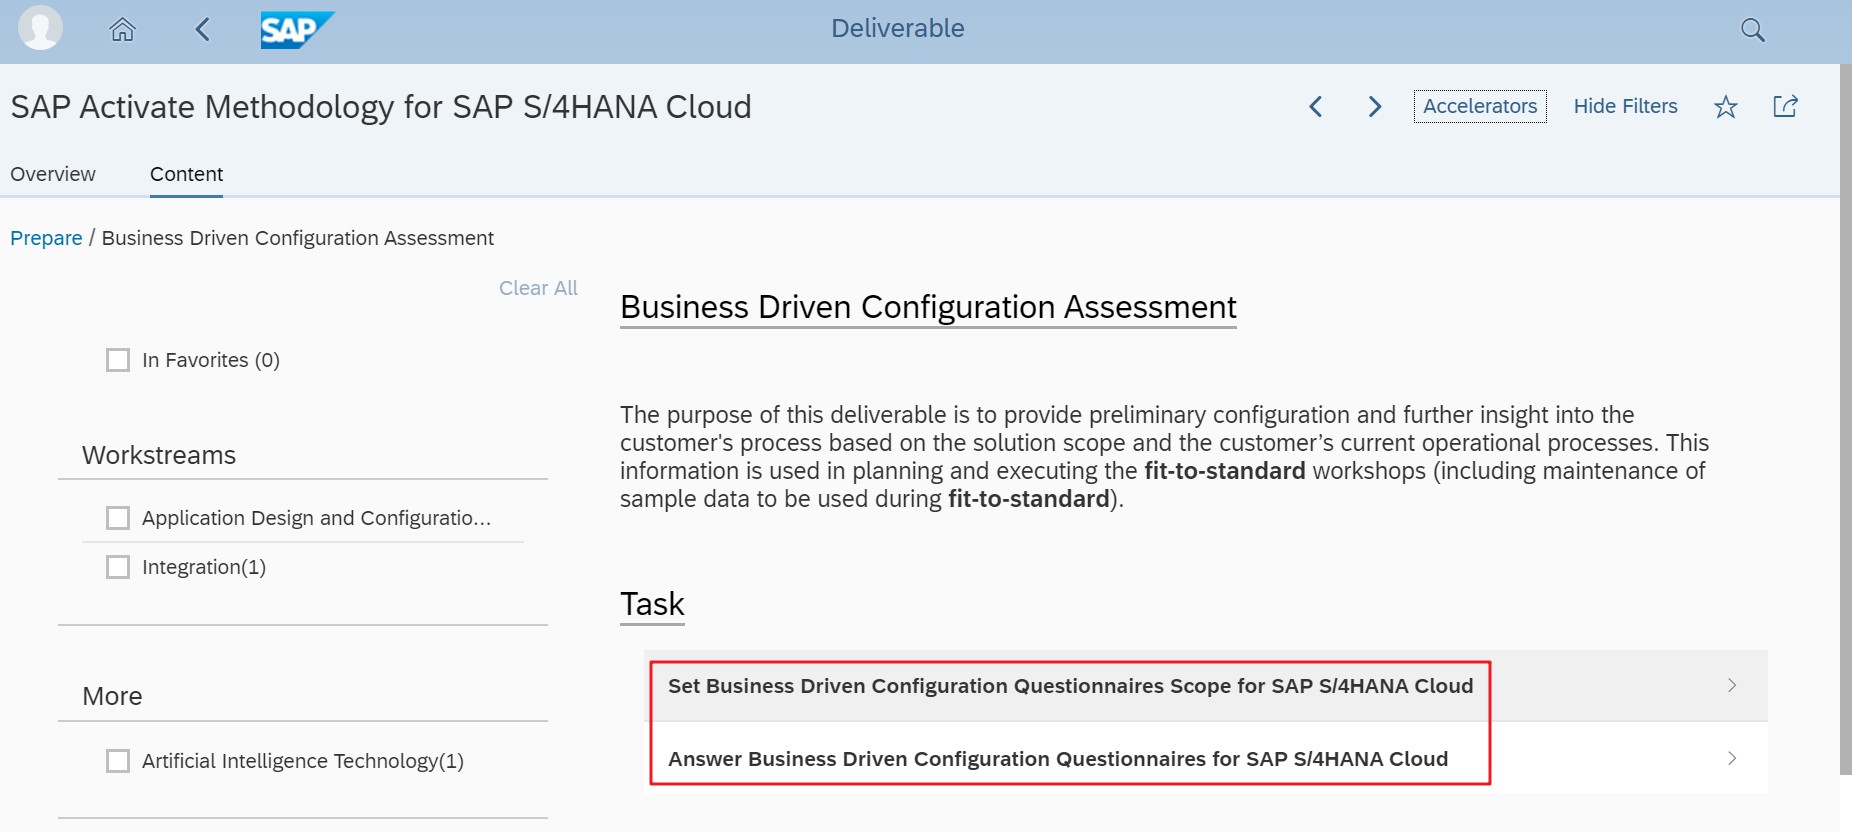Click the Prepare breadcrumb link

pos(46,238)
